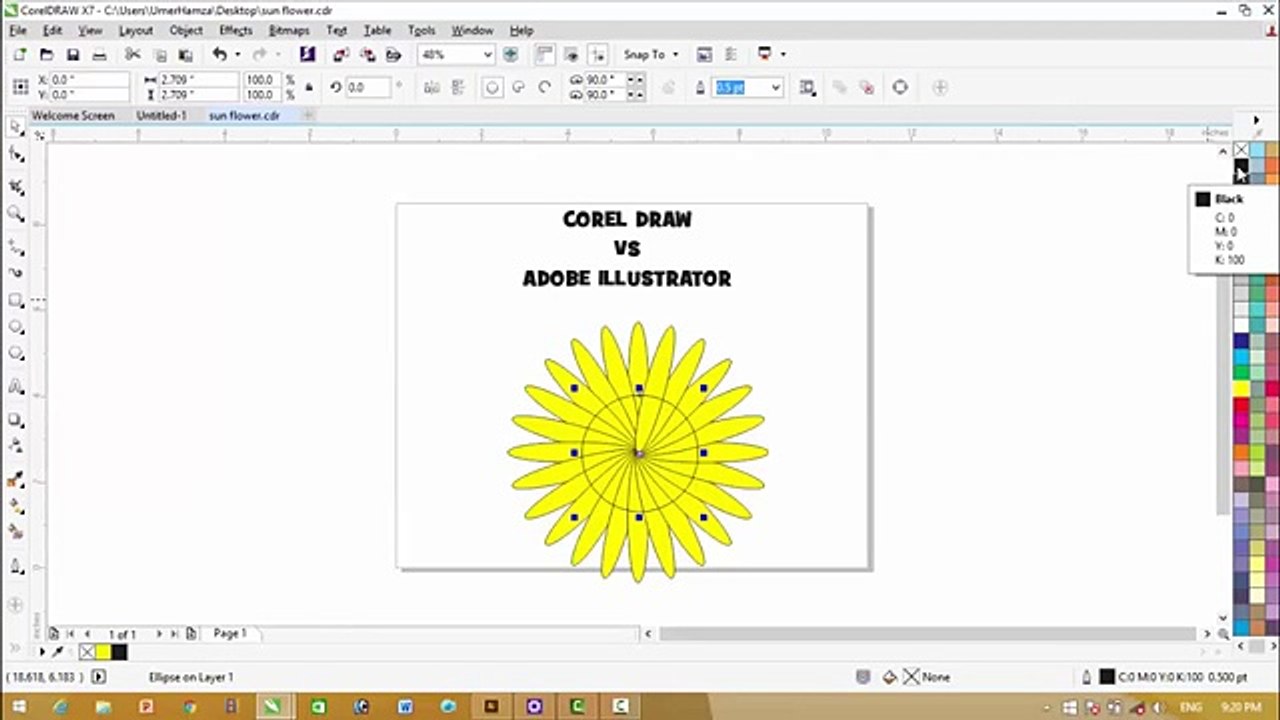Open Word from the taskbar
The image size is (1280, 720).
[x=405, y=707]
